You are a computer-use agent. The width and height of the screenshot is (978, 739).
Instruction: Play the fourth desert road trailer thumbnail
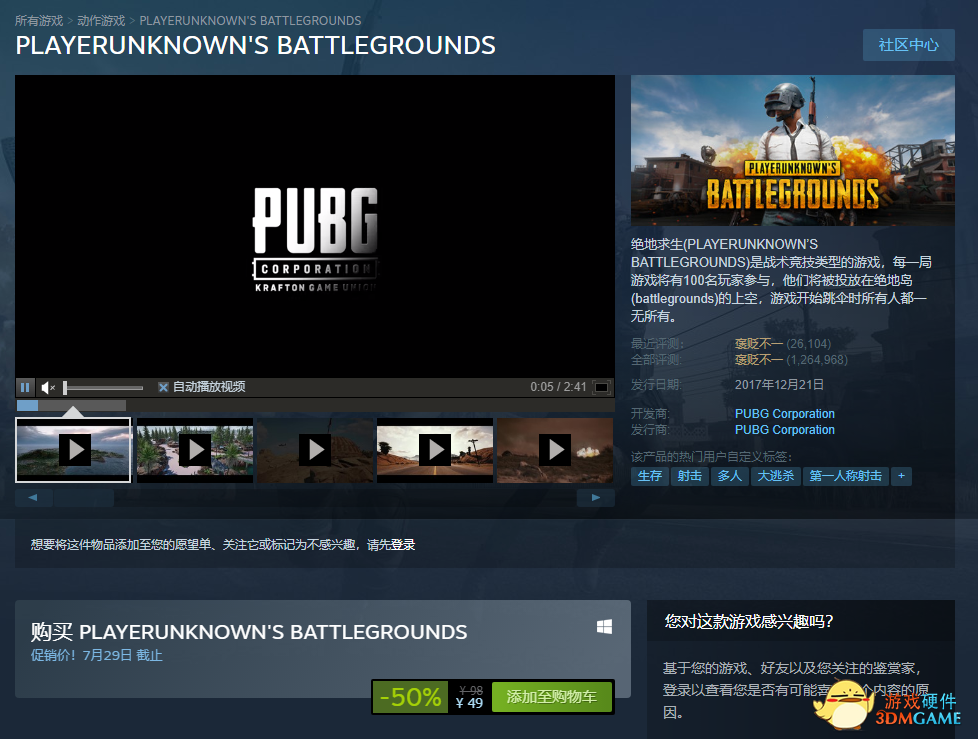click(x=435, y=450)
